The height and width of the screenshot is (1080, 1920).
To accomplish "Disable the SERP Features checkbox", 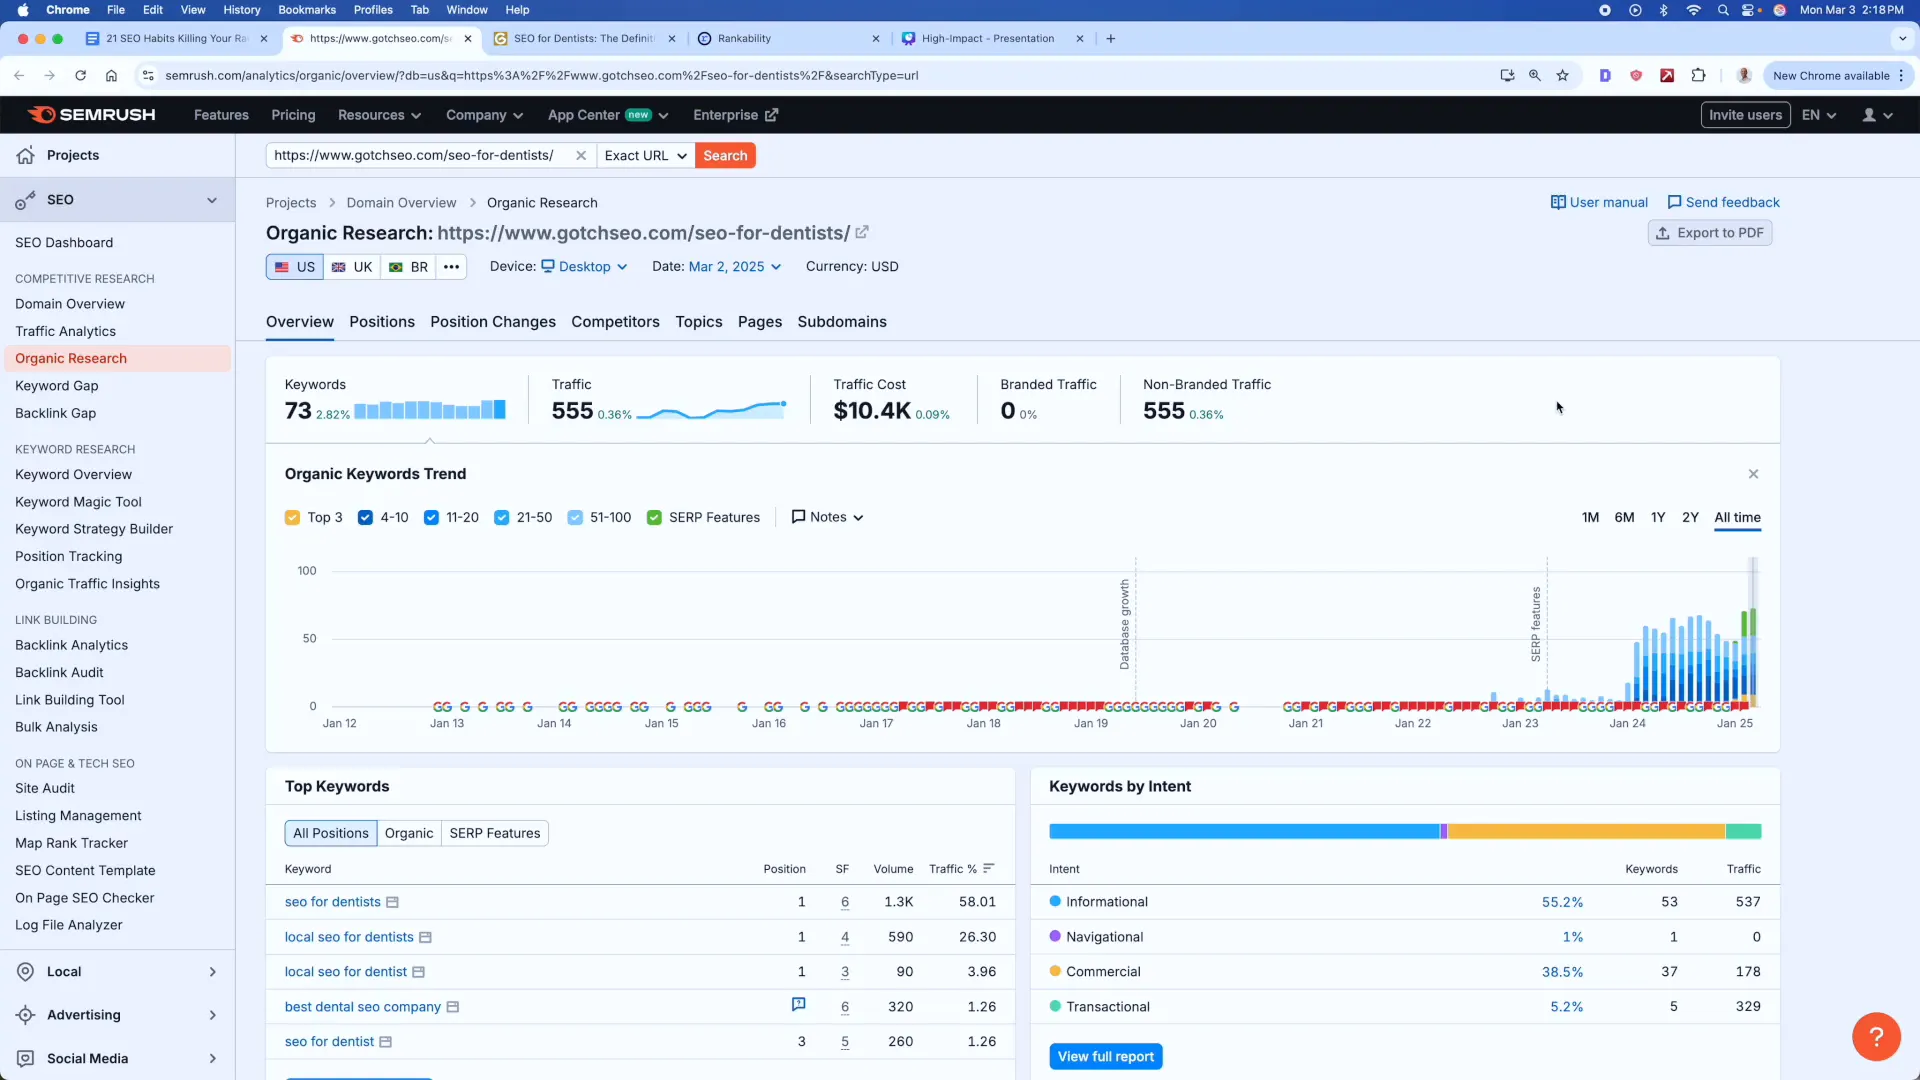I will 654,518.
